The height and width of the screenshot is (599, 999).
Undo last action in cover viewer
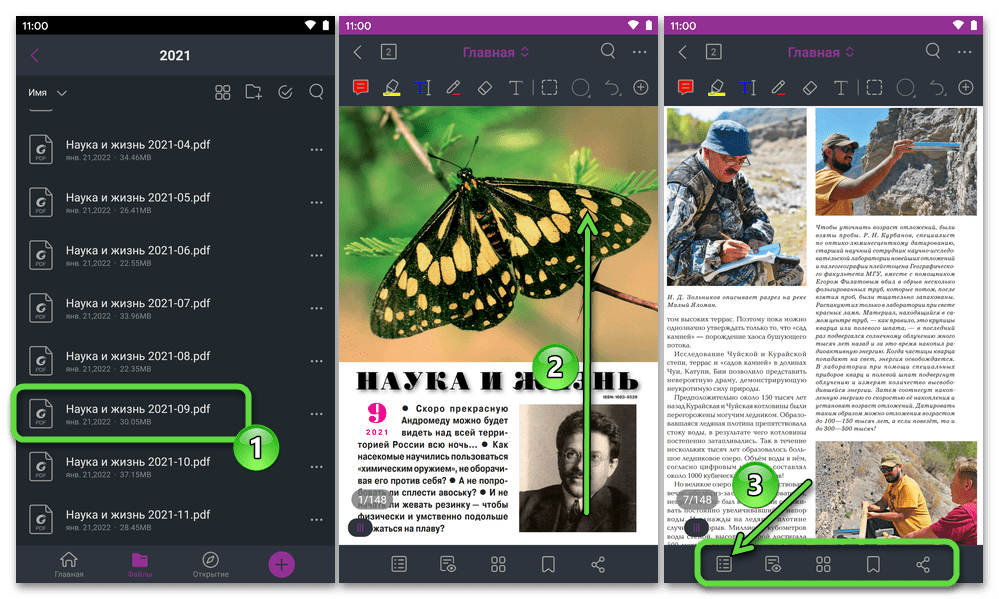click(612, 87)
